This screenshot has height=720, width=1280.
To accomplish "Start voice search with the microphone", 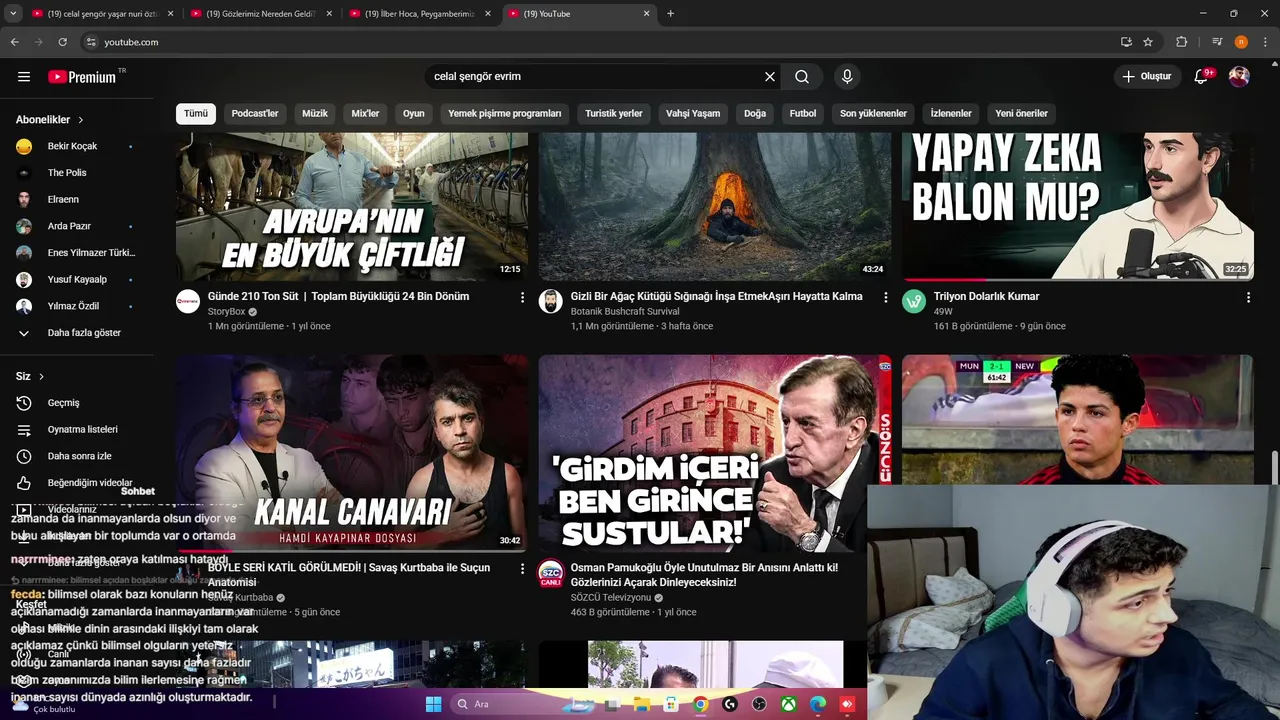I will coord(847,77).
